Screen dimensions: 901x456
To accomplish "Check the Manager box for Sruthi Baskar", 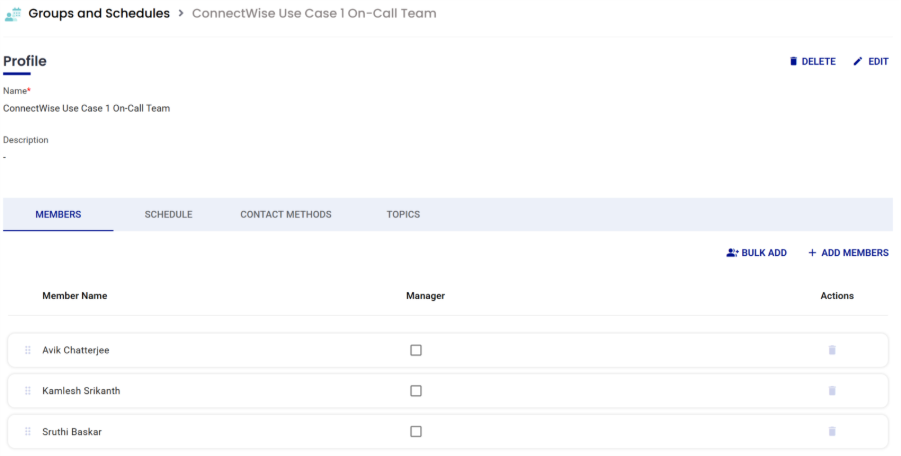I will 416,432.
